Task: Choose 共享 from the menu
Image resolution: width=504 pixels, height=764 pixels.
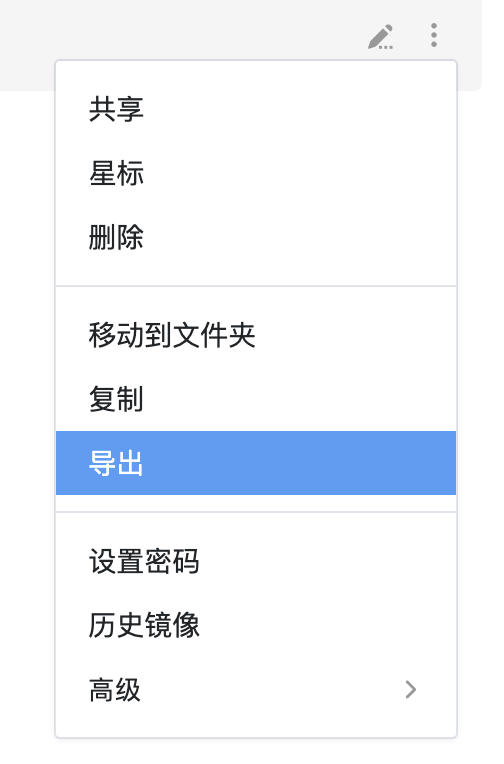Action: [x=256, y=109]
